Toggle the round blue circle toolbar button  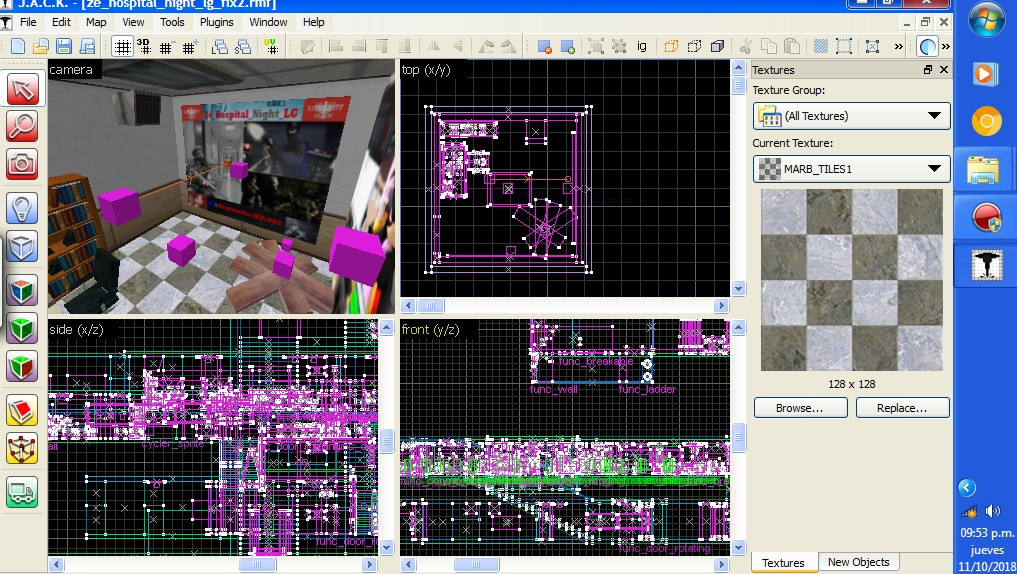tap(927, 46)
